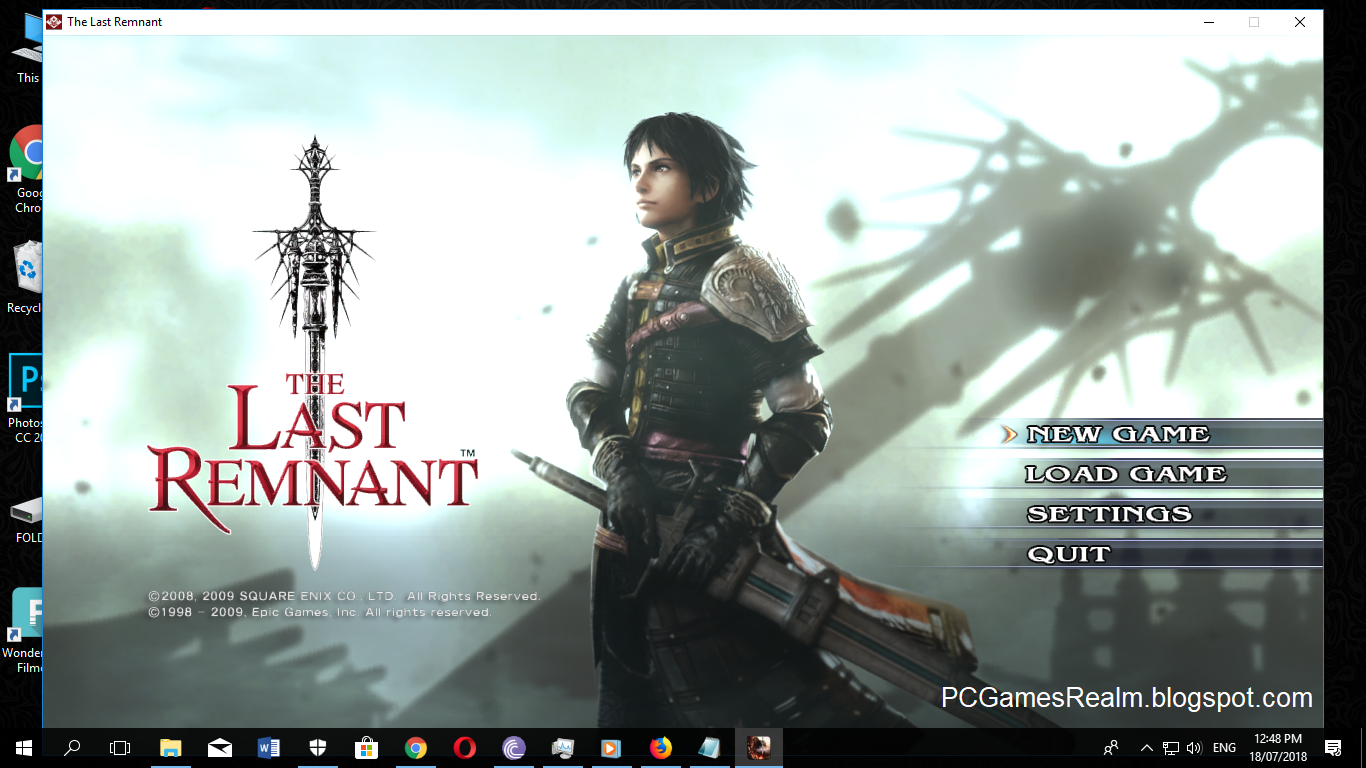This screenshot has width=1366, height=768.
Task: Switch to Chrome on the taskbar
Action: point(416,747)
